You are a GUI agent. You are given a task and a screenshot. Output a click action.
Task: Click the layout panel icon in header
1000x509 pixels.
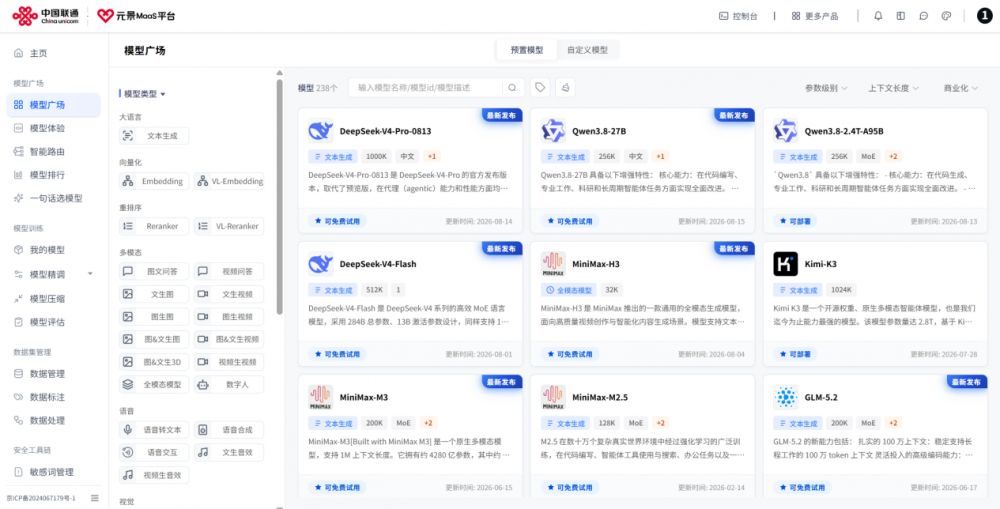[901, 16]
